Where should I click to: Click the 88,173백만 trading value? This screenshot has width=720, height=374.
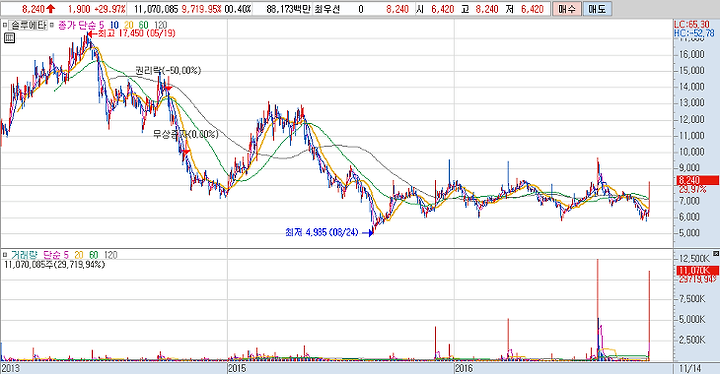[x=288, y=9]
